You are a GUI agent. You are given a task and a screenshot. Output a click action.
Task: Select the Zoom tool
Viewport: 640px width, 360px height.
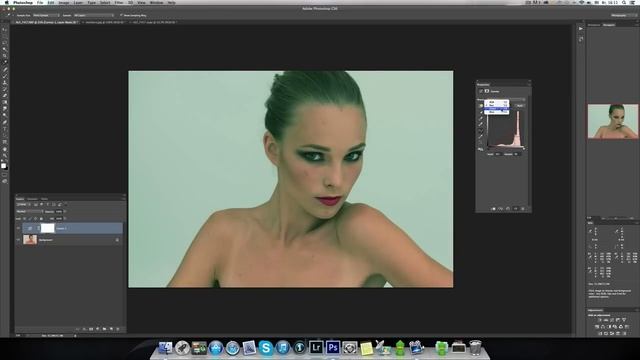tap(4, 155)
